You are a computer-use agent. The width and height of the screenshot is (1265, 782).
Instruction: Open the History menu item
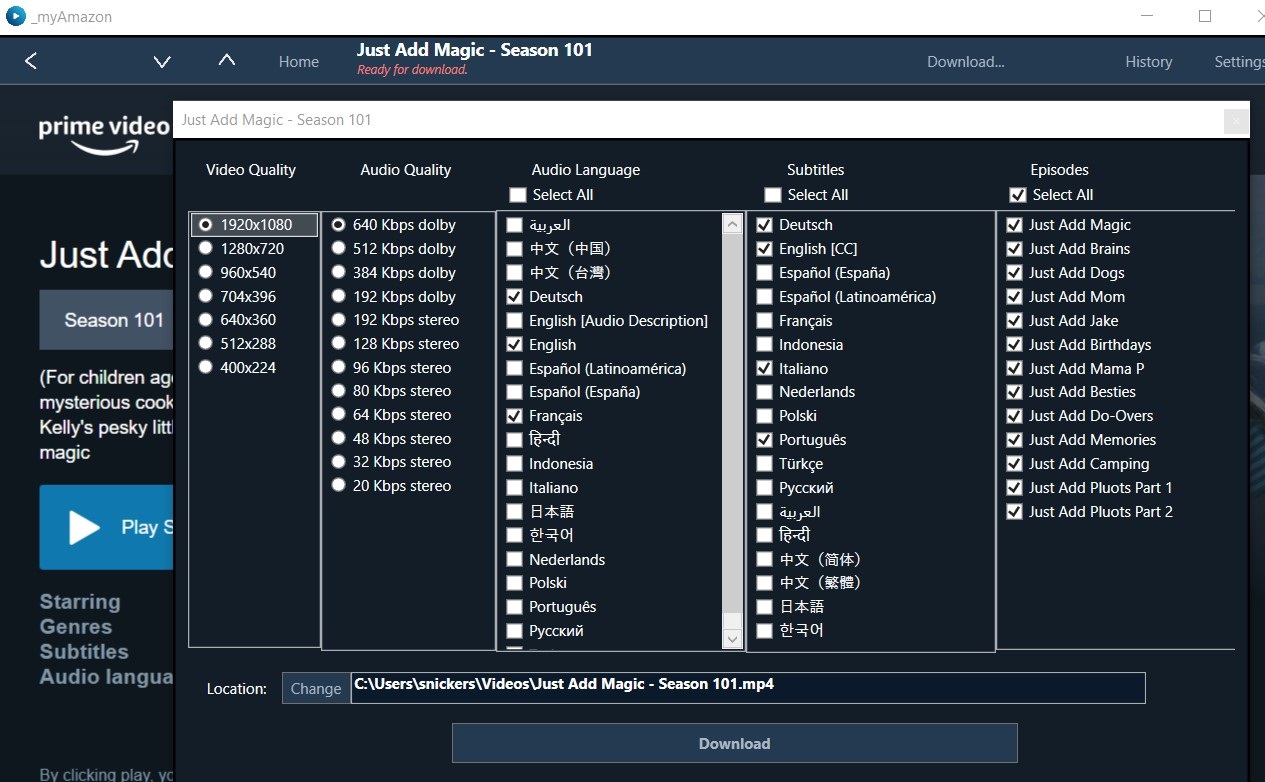pos(1148,62)
